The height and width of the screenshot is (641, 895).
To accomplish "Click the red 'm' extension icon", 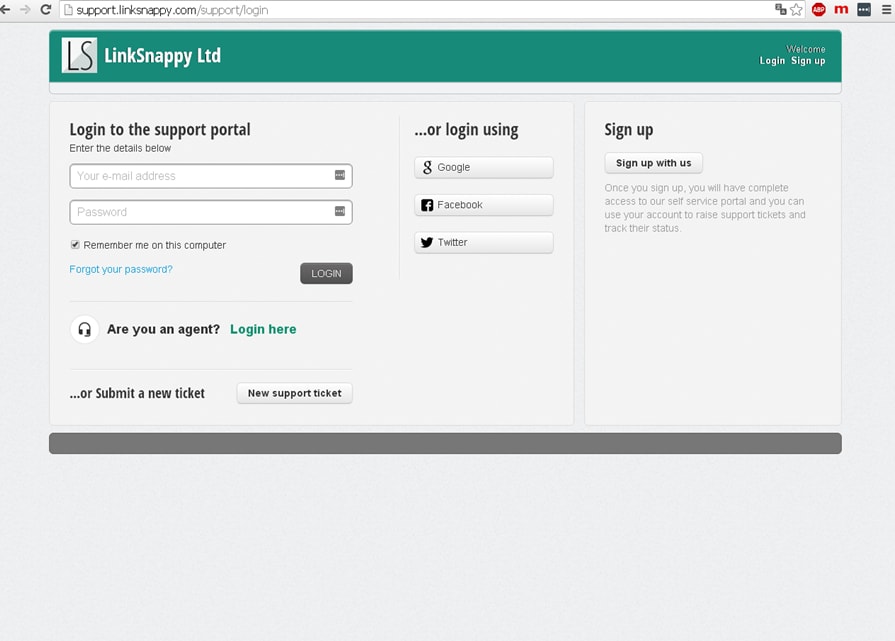I will 841,9.
